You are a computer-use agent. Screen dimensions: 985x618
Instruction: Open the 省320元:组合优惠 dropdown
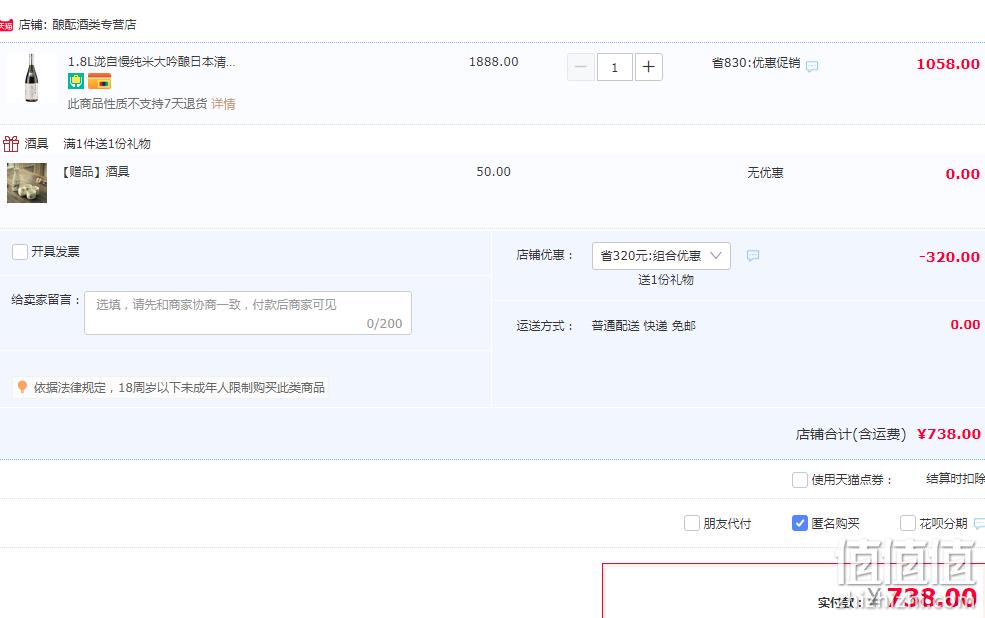[661, 256]
